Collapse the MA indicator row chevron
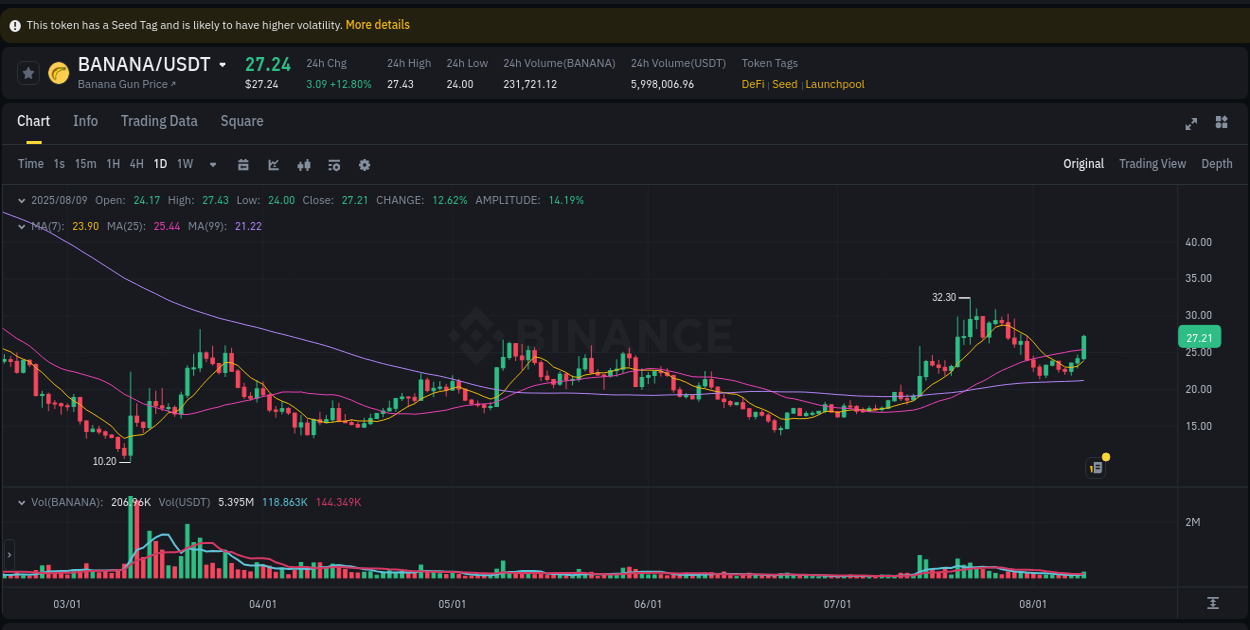Image resolution: width=1250 pixels, height=630 pixels. [x=22, y=226]
